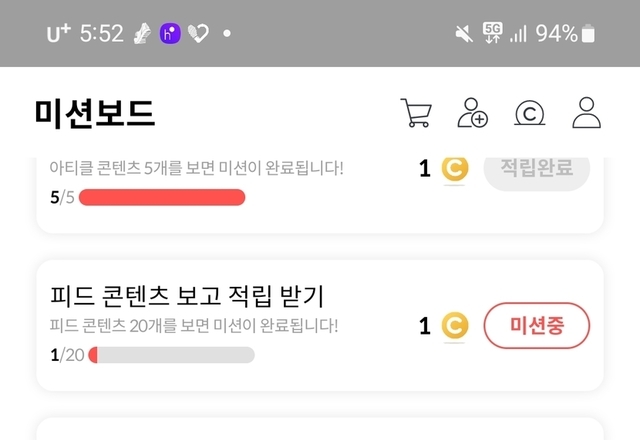Click the completed 5/5 article progress bar
The width and height of the screenshot is (640, 440).
tap(162, 197)
